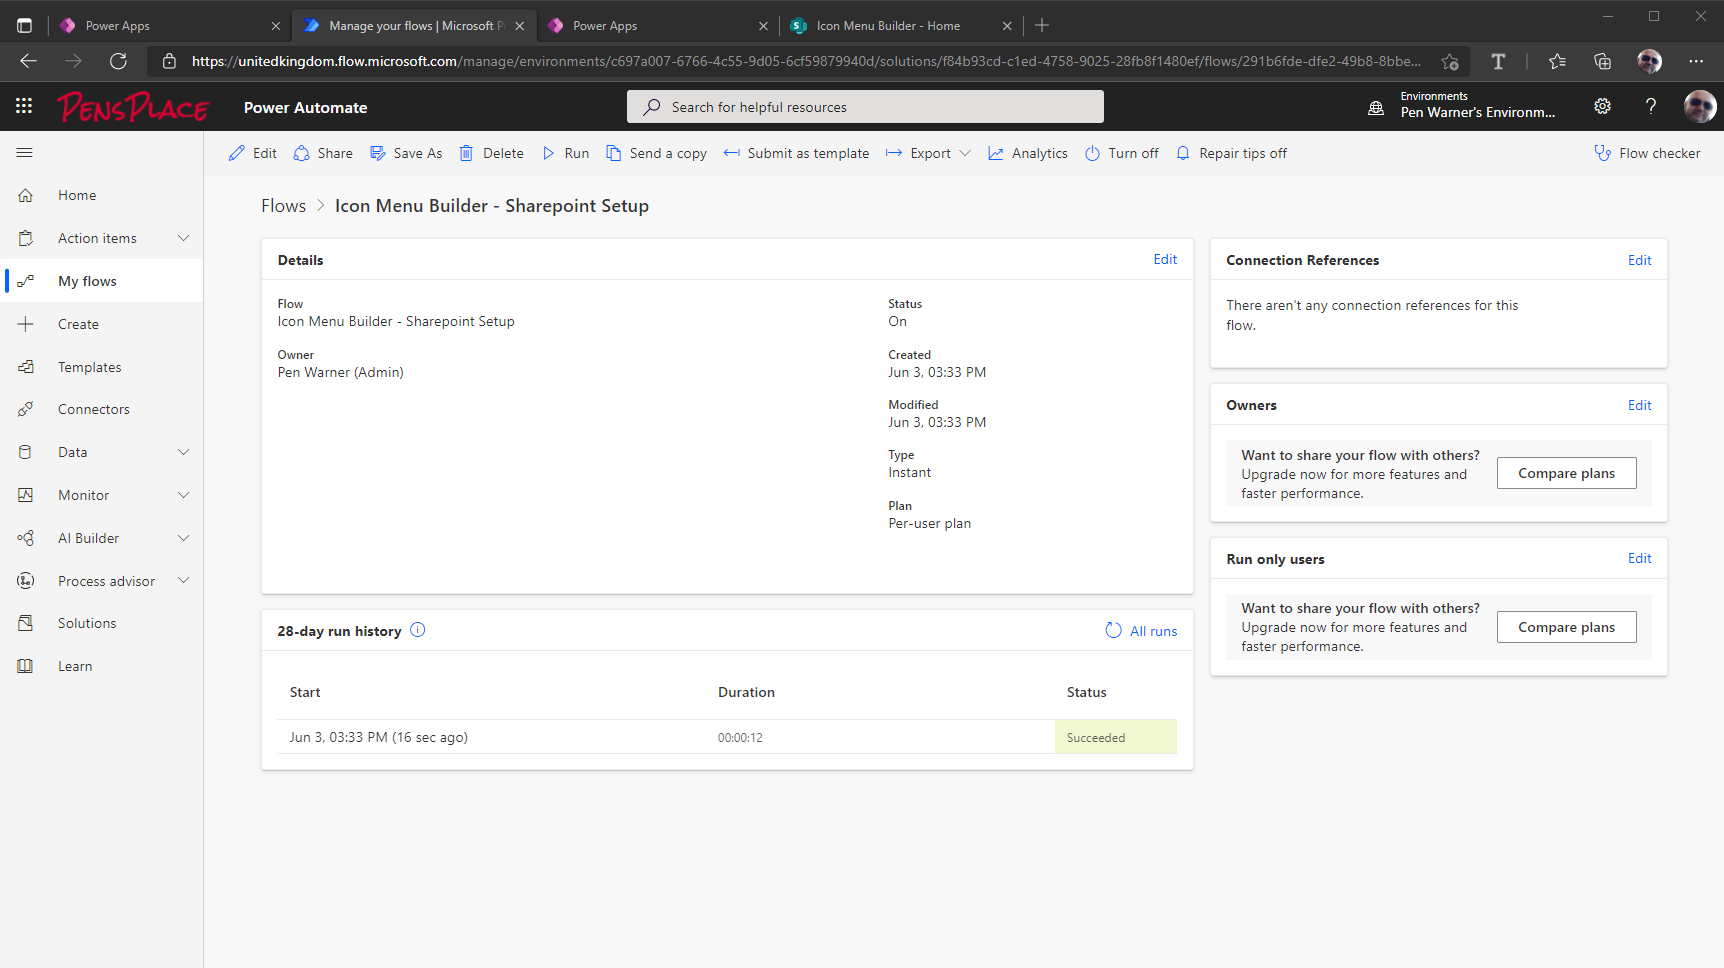Viewport: 1724px width, 968px height.
Task: Open the Jun 3, 03:33 PM run entry
Action: point(379,737)
